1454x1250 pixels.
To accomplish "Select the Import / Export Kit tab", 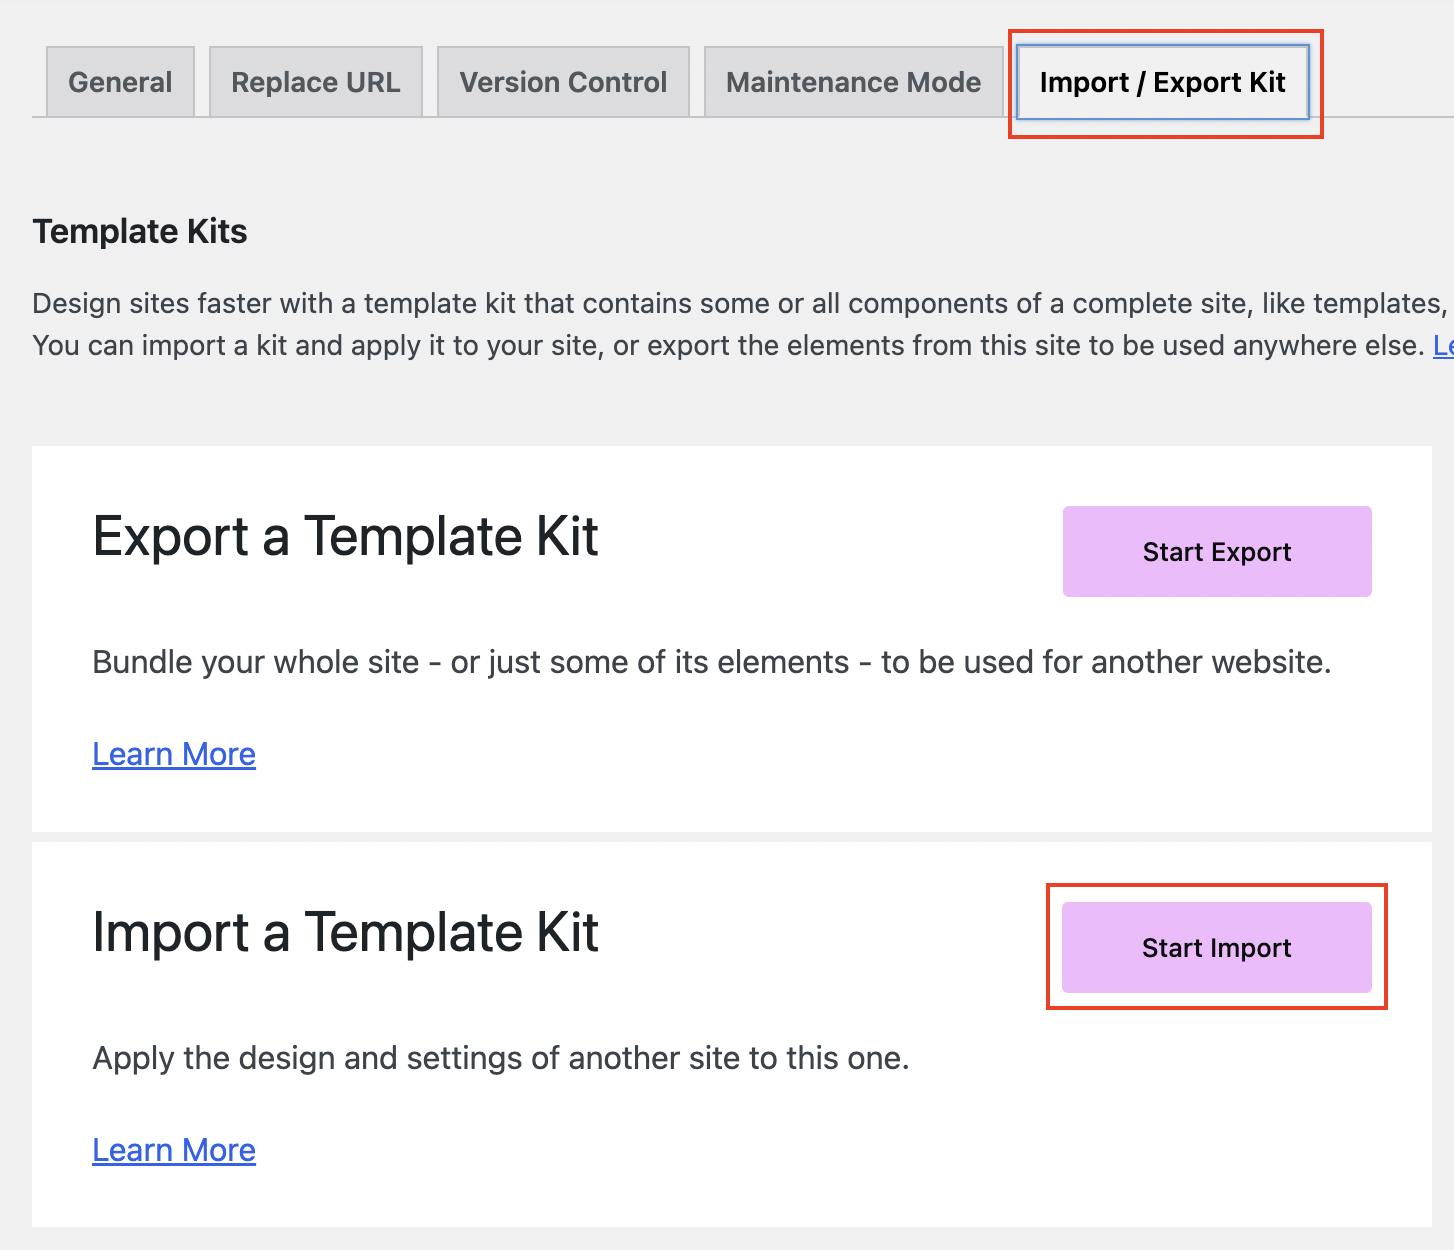I will (x=1163, y=82).
